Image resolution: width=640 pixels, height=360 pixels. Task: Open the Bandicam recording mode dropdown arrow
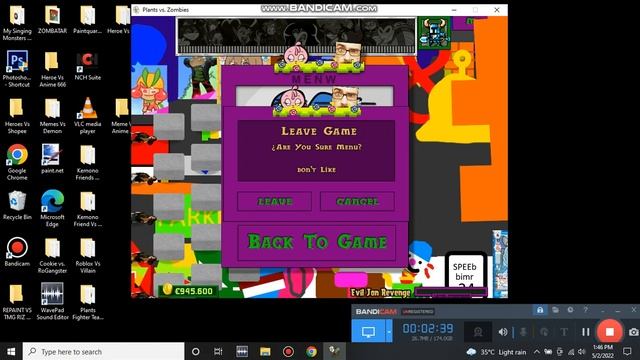click(389, 331)
